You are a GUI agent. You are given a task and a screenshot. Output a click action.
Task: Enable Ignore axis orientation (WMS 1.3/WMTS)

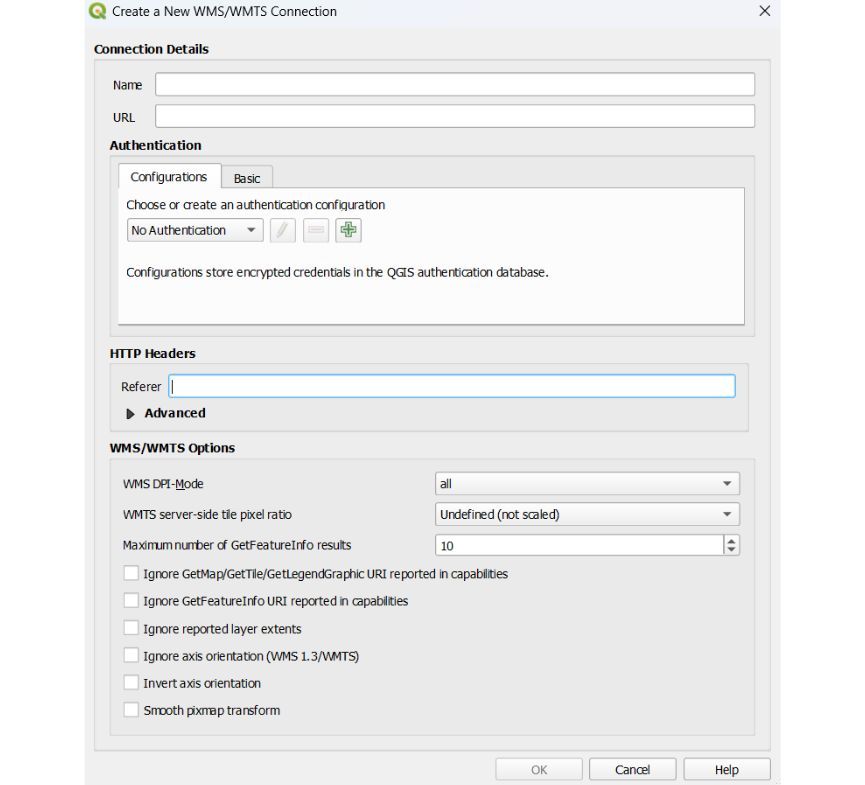coord(131,656)
